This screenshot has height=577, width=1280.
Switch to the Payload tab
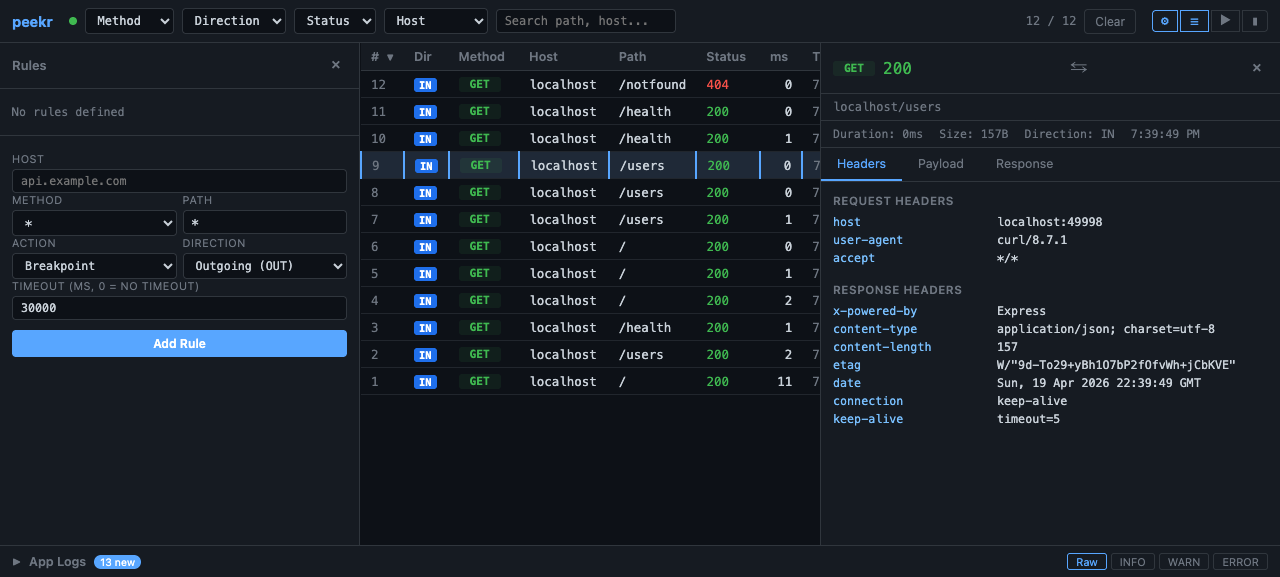pos(941,164)
